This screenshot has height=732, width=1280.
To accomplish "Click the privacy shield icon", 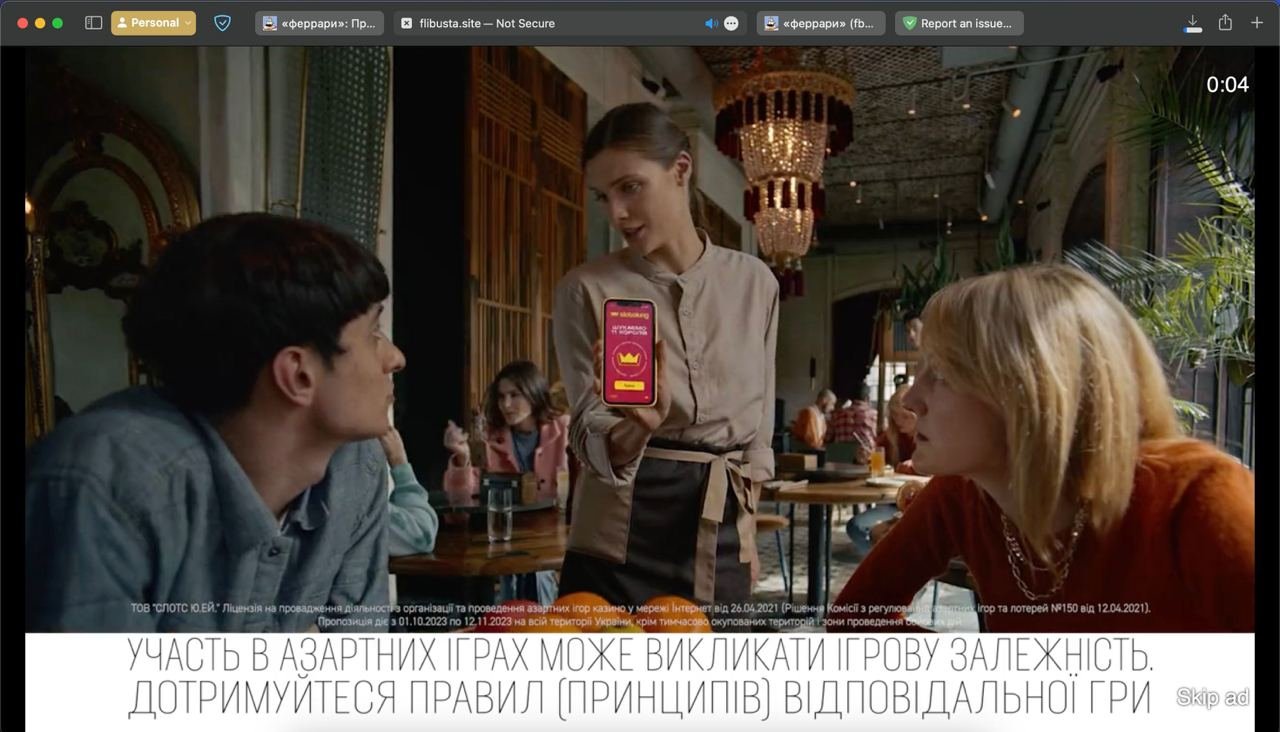I will coord(222,23).
